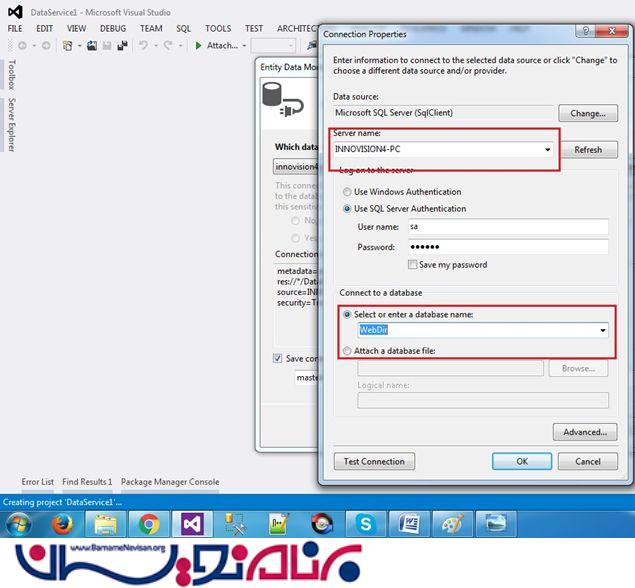Viewport: 635px width, 588px height.
Task: Click the Redo toolbar icon
Action: [168, 45]
